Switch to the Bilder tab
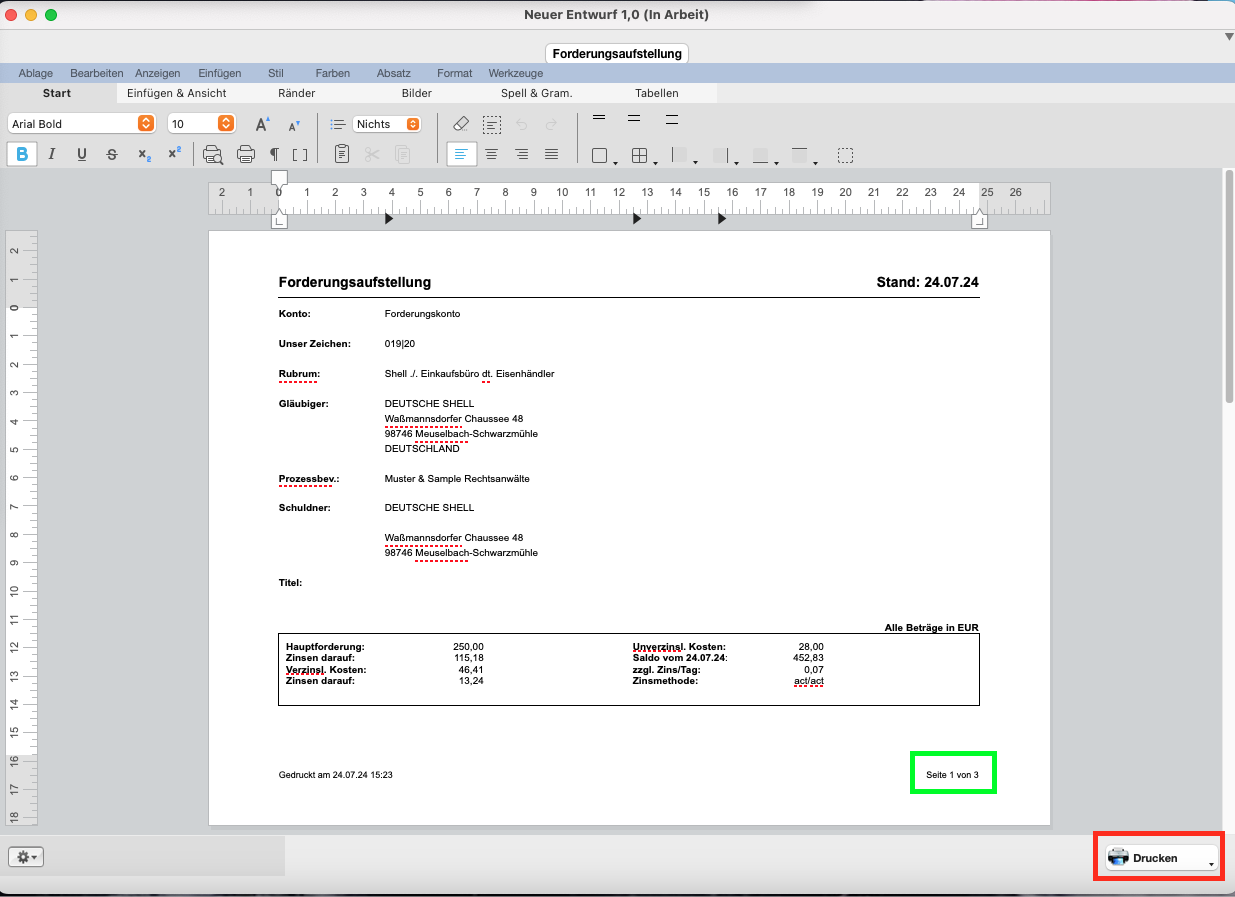1235x897 pixels. 417,93
